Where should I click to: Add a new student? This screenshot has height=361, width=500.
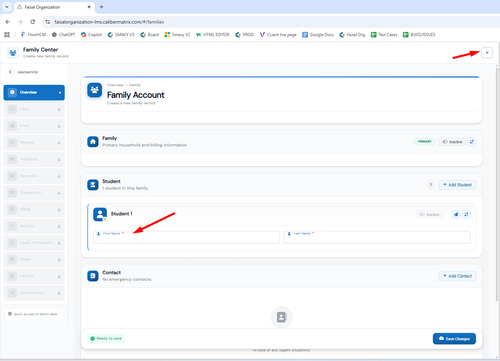coord(457,185)
